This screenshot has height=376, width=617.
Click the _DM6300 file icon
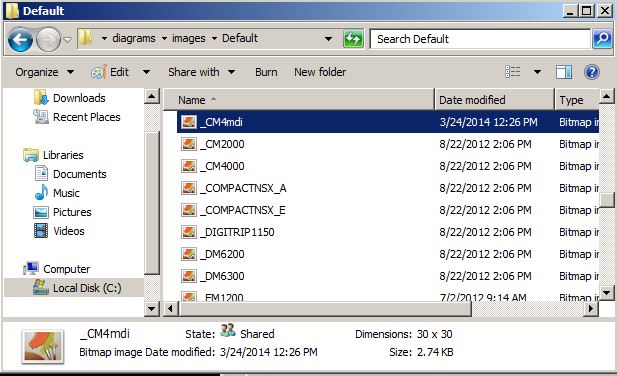coord(188,276)
